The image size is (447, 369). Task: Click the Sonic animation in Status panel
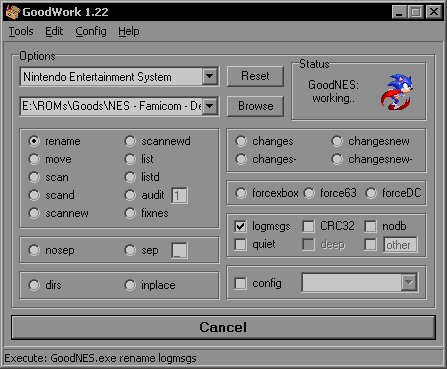click(x=397, y=92)
